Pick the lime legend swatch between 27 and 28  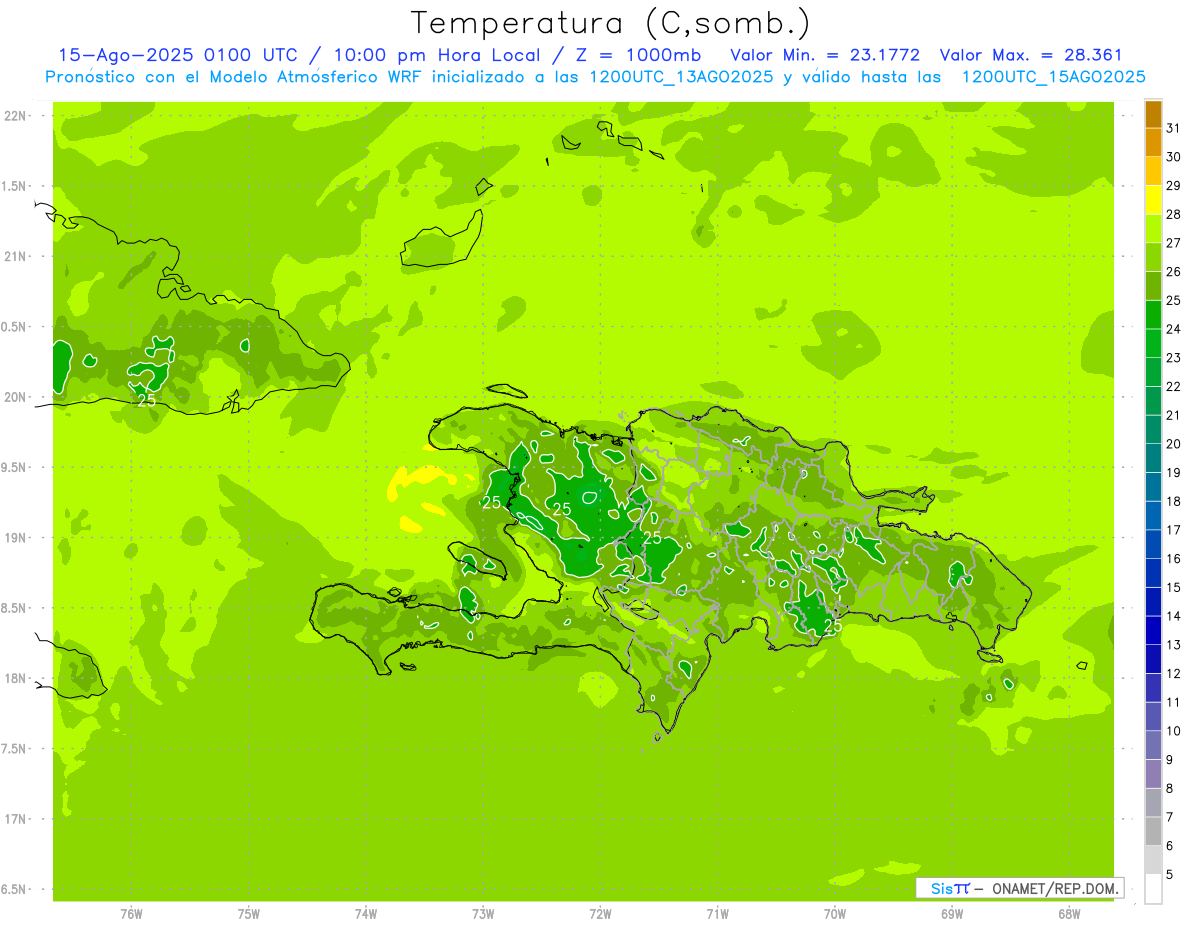[x=1153, y=228]
